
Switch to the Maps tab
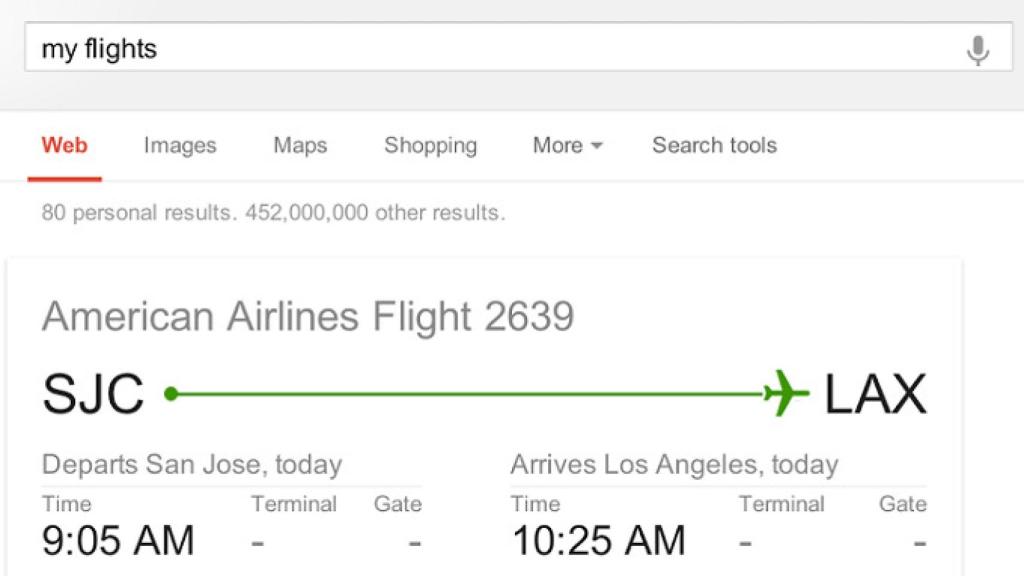[299, 146]
